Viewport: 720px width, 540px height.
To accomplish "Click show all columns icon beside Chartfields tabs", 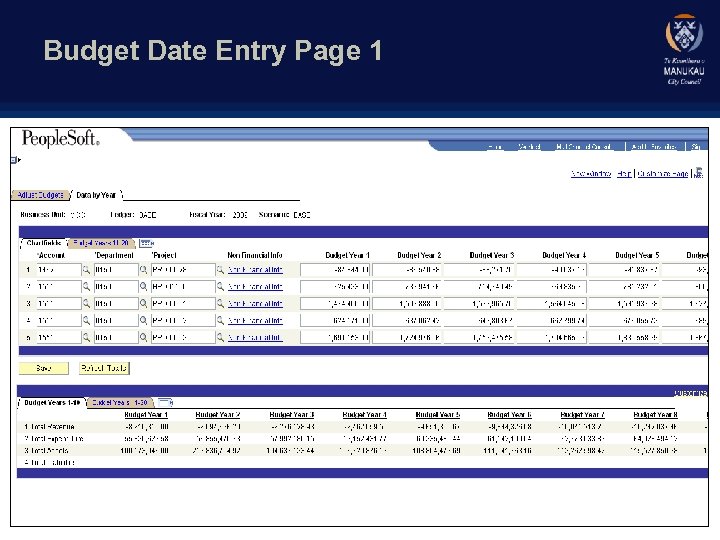I will 146,243.
